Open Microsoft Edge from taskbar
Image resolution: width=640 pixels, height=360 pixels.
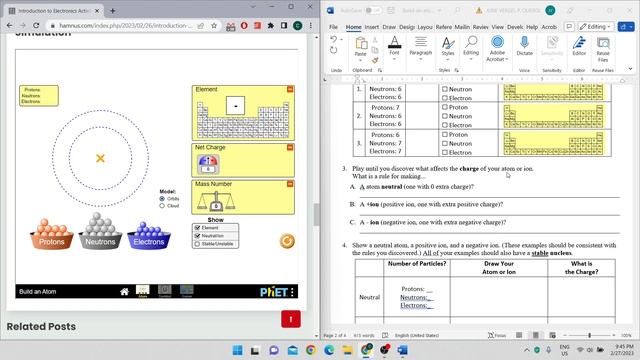click(329, 350)
